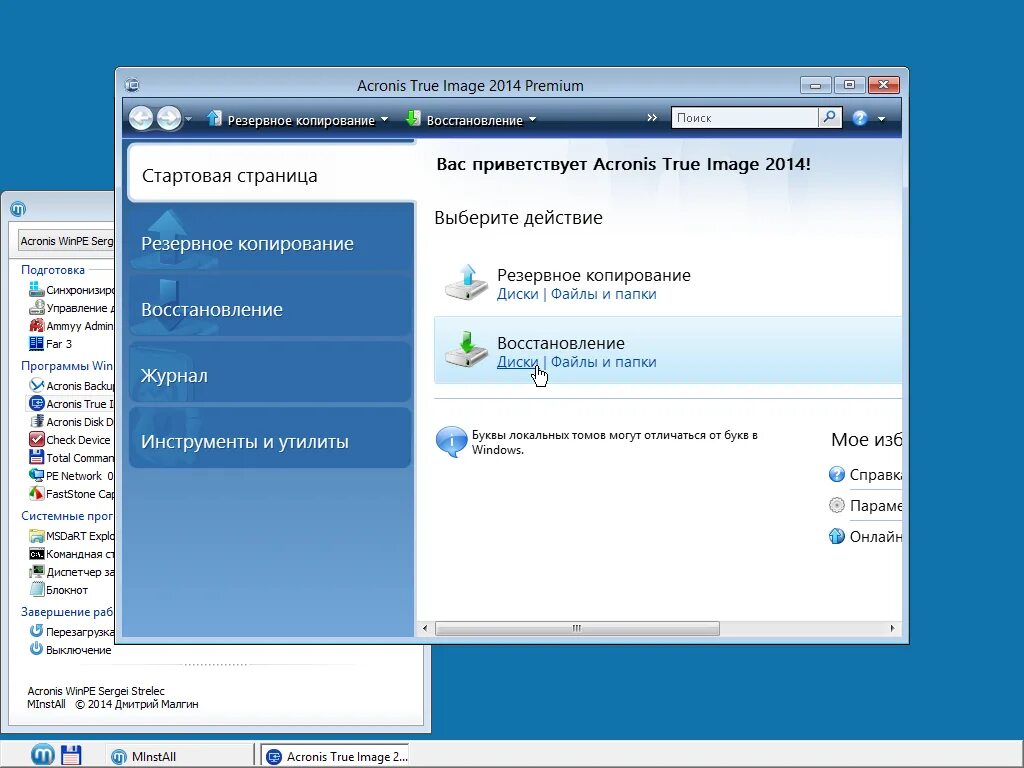Open Блокнот in MInstAll list
The height and width of the screenshot is (768, 1024).
(59, 590)
